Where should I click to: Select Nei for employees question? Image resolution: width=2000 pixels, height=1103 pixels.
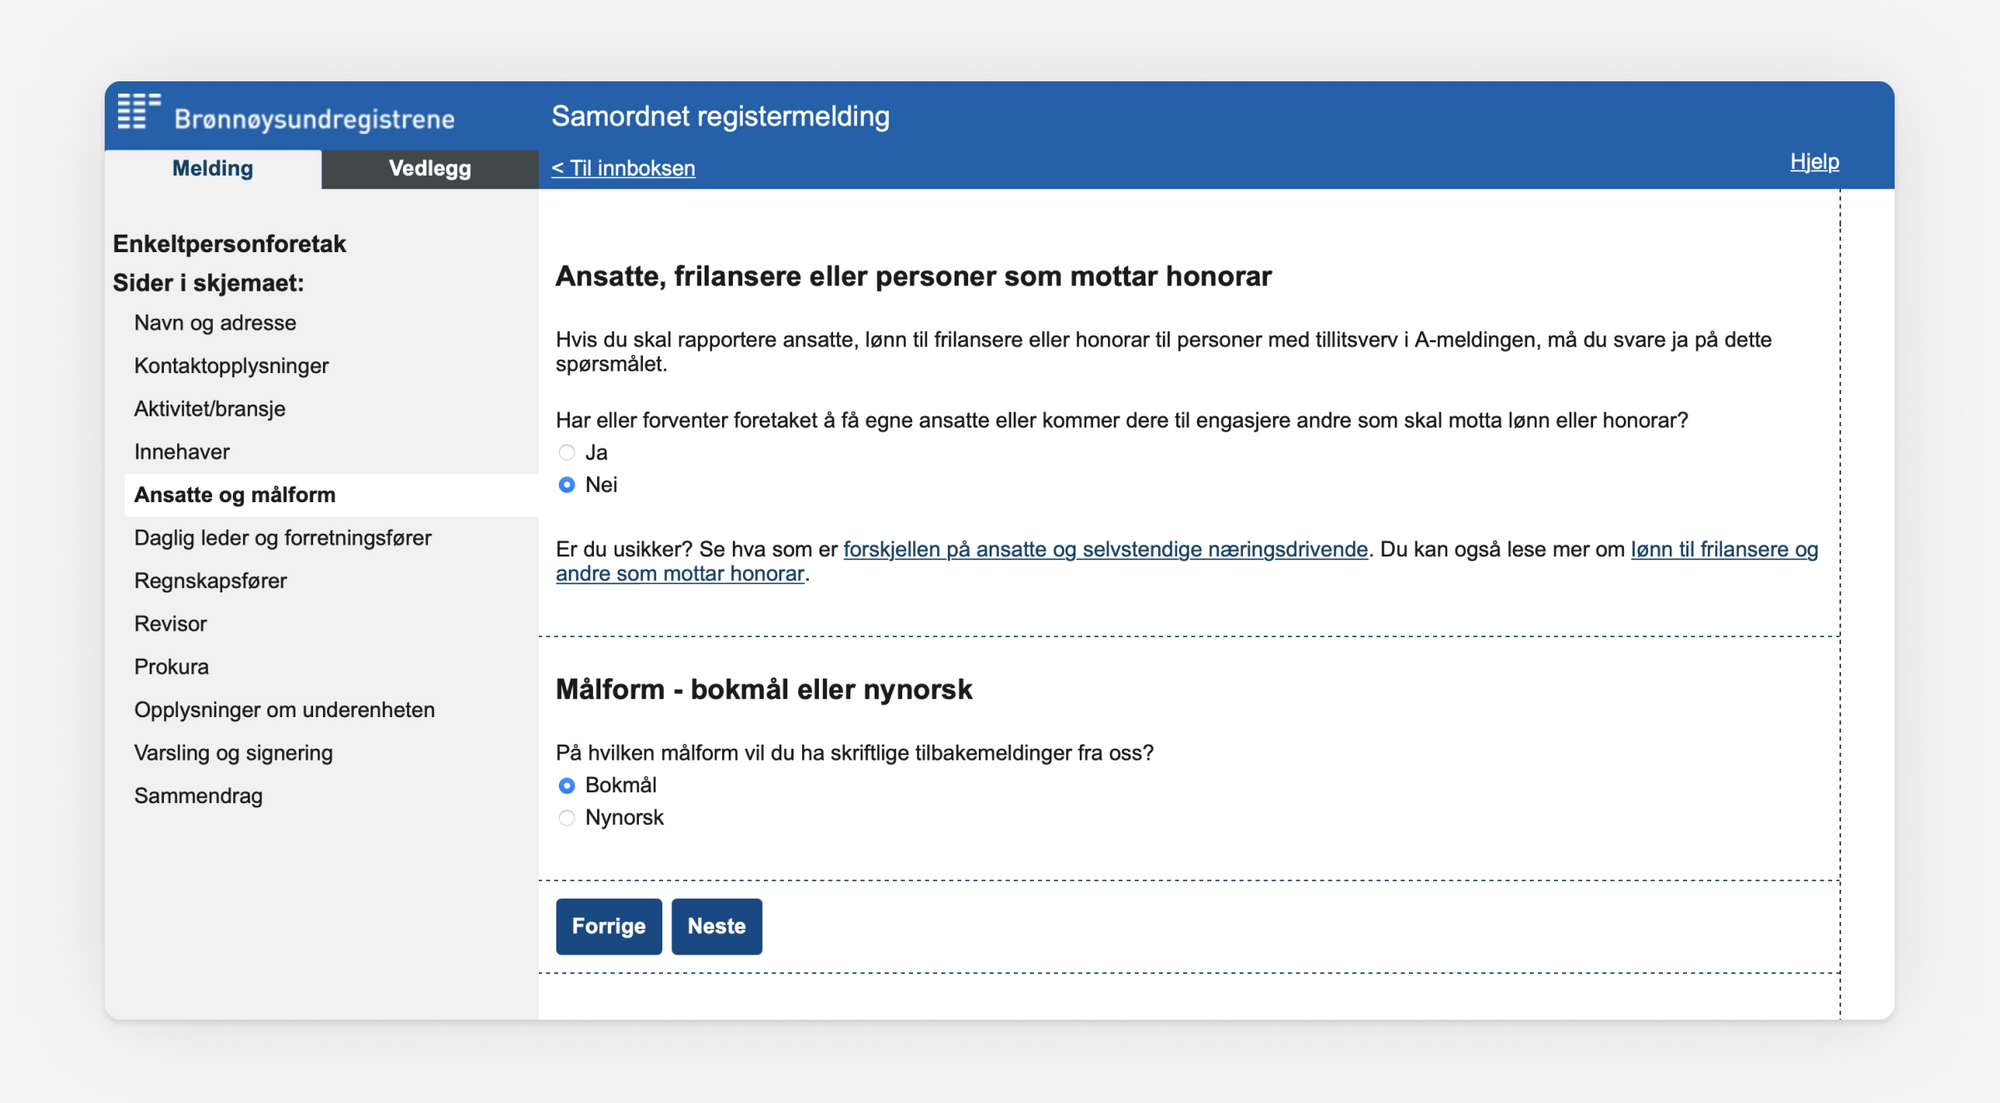coord(567,484)
